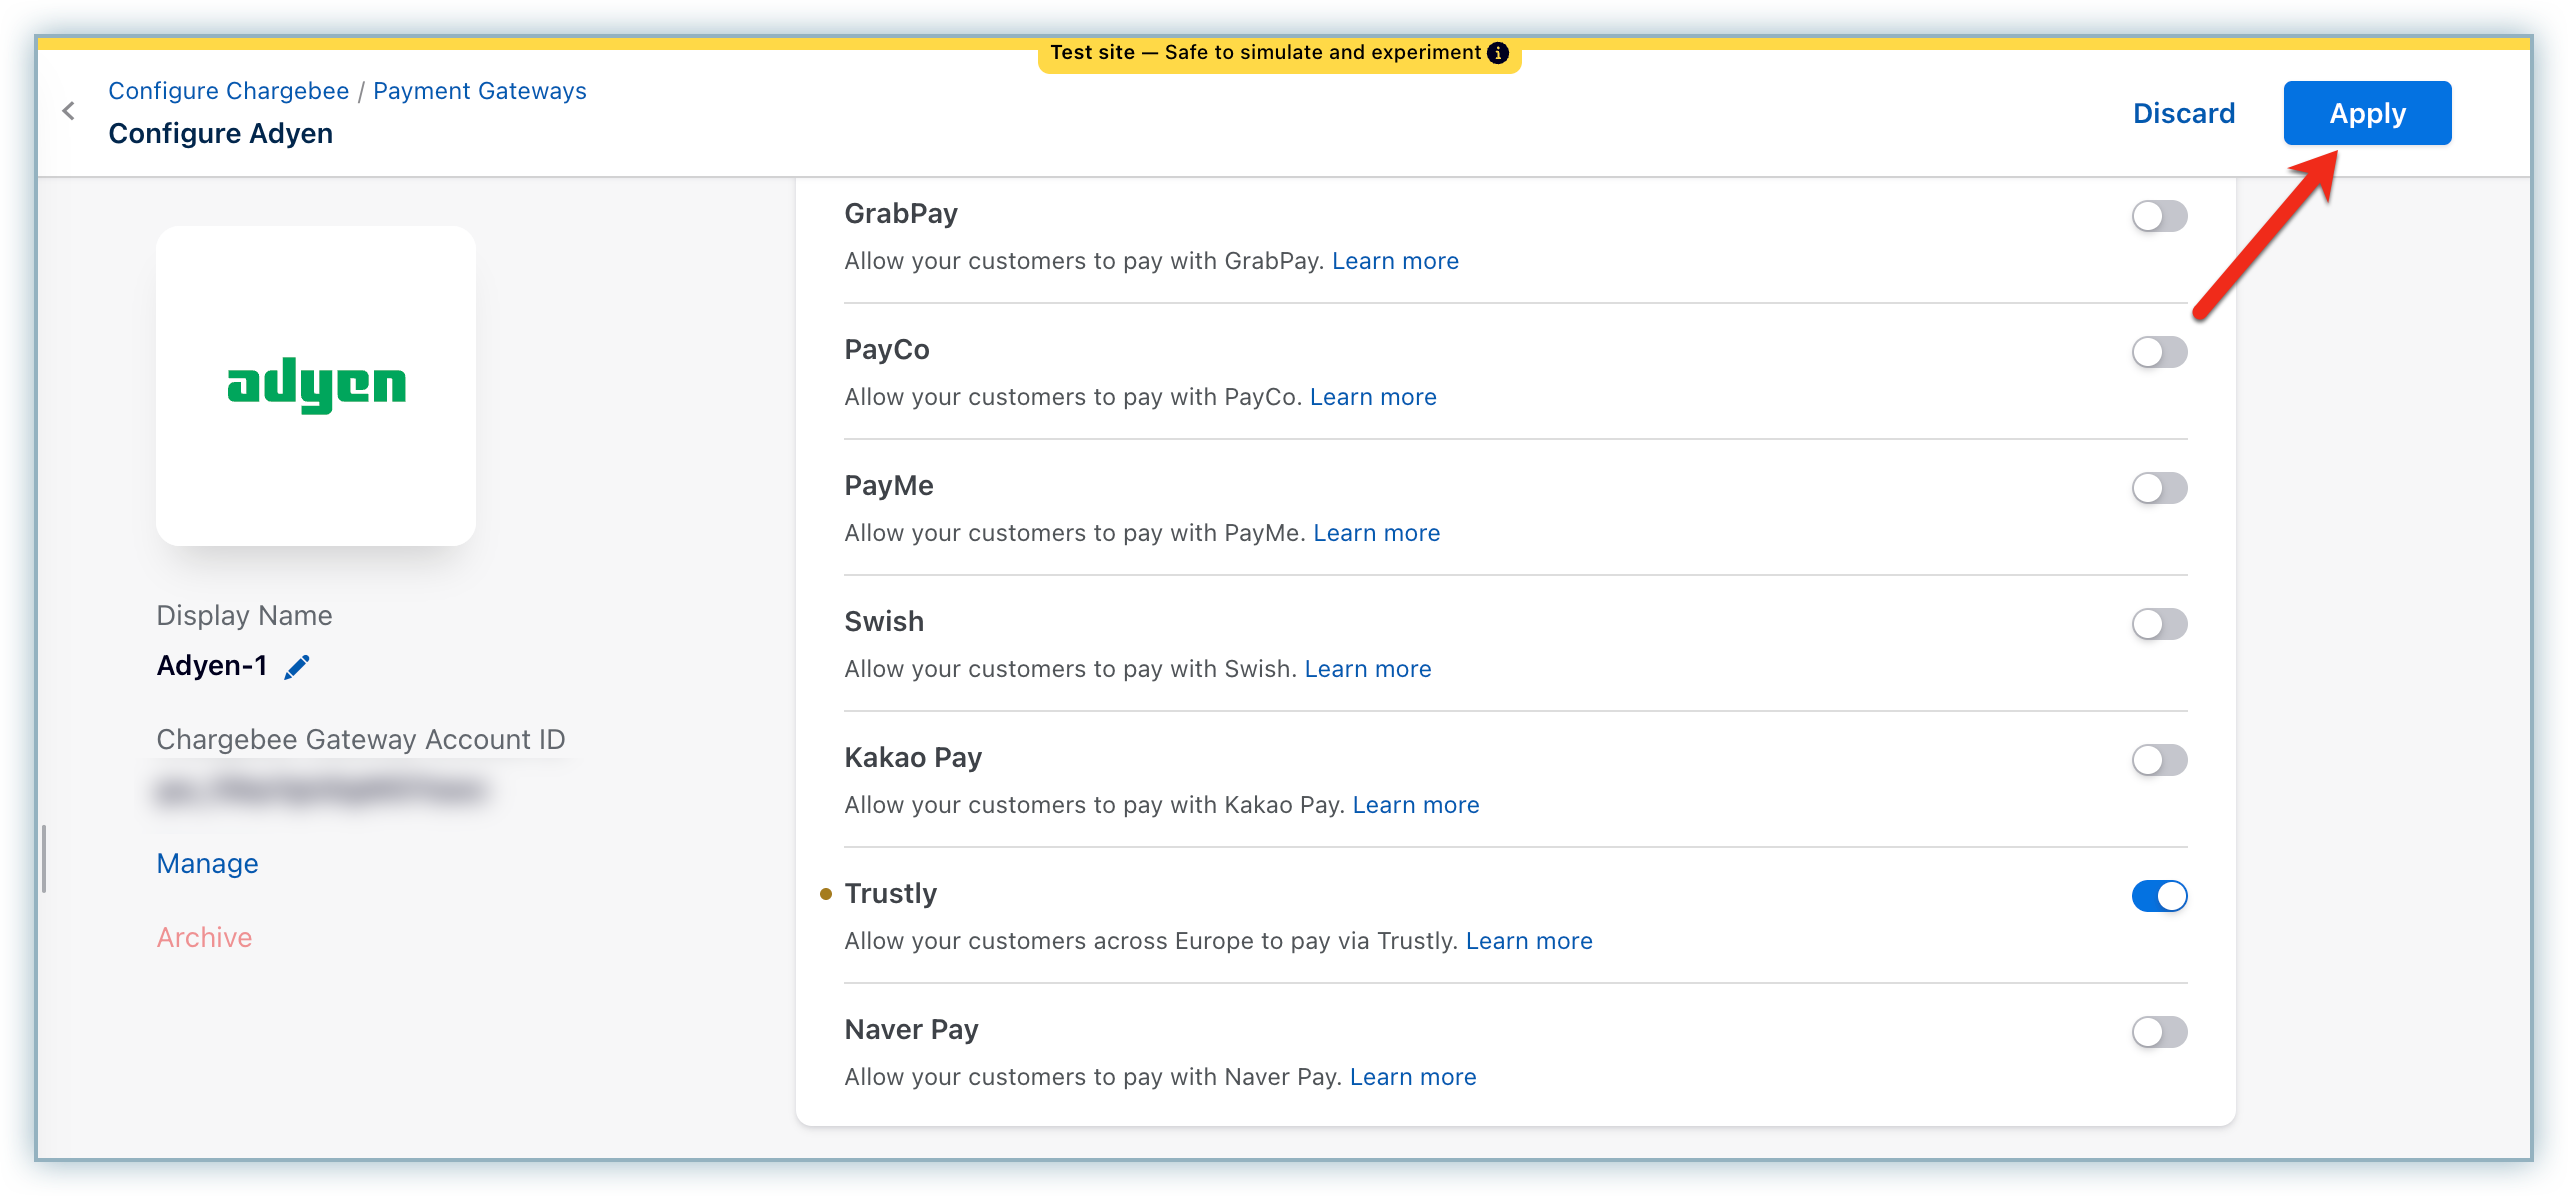
Task: Click the Adyen logo card
Action: tap(316, 385)
